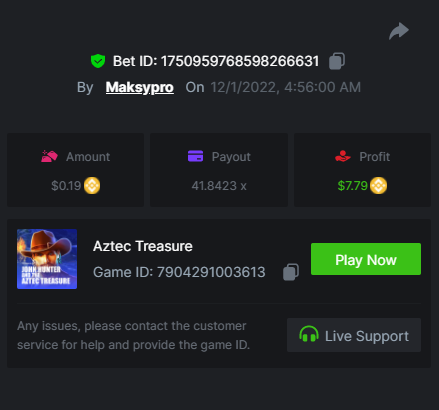This screenshot has height=410, width=439.
Task: Click the Game ID 7904291003613 text
Action: coord(179,272)
